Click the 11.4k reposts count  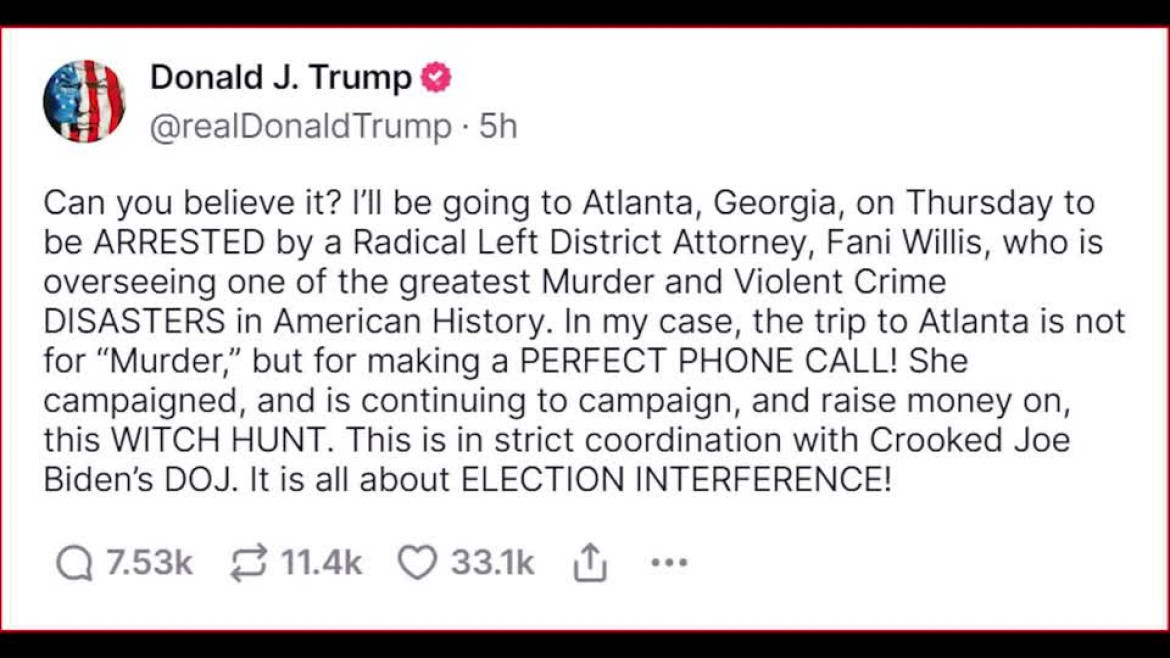click(x=322, y=562)
